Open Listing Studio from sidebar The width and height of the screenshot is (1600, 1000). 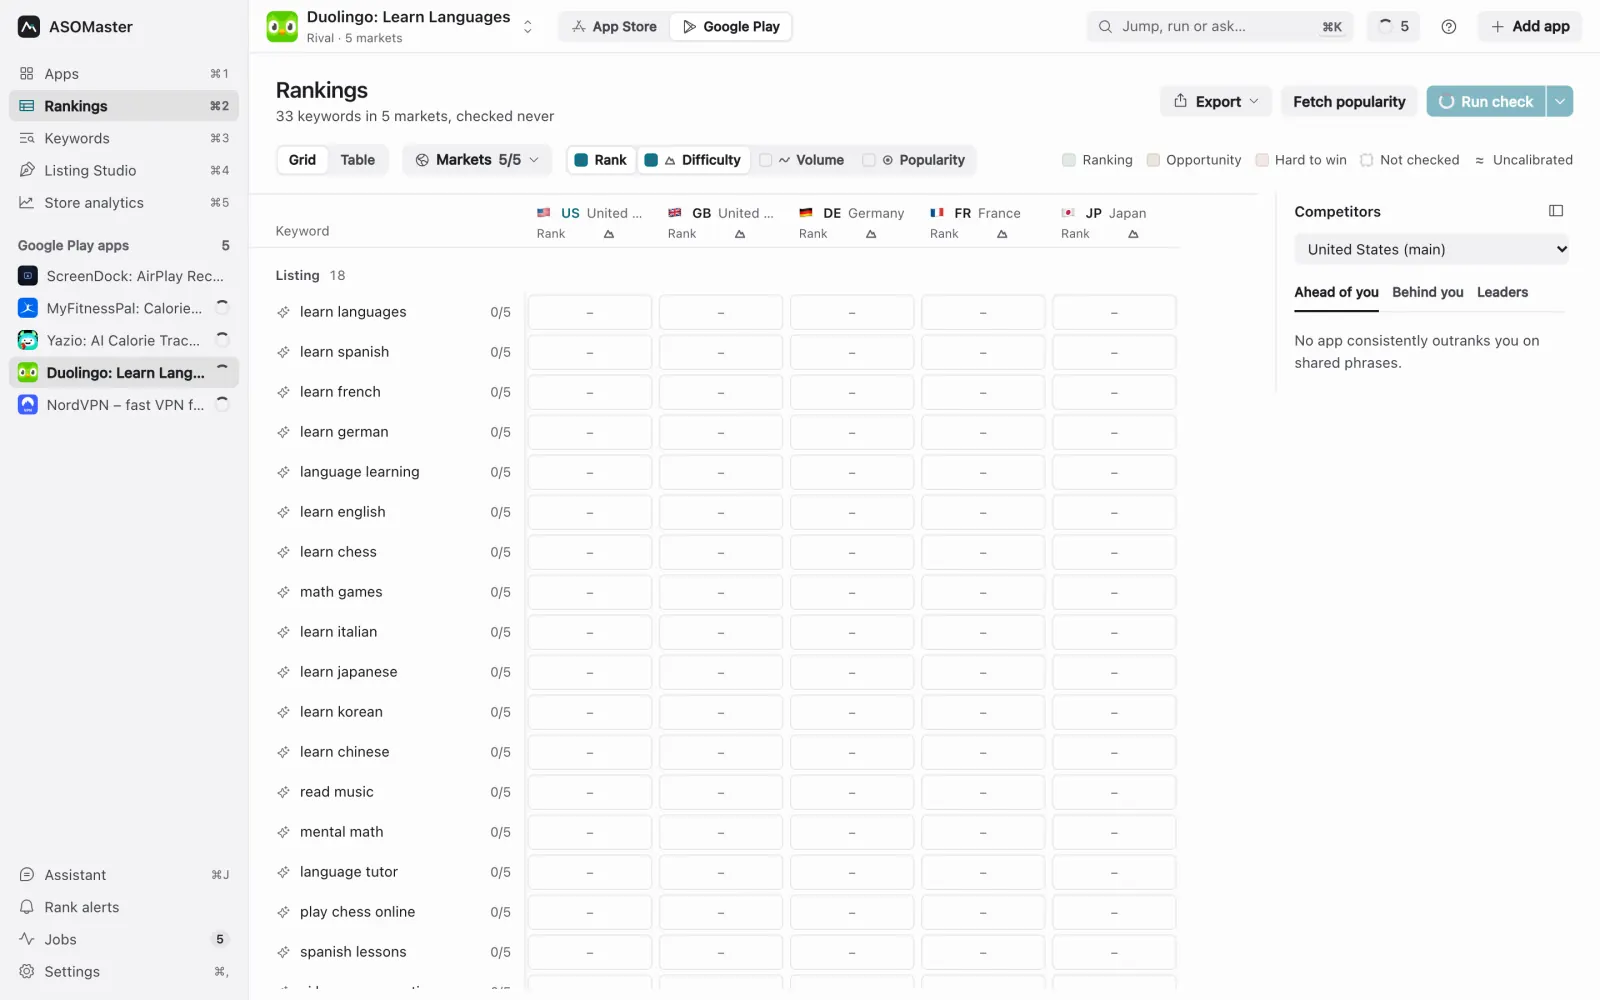pyautogui.click(x=124, y=170)
